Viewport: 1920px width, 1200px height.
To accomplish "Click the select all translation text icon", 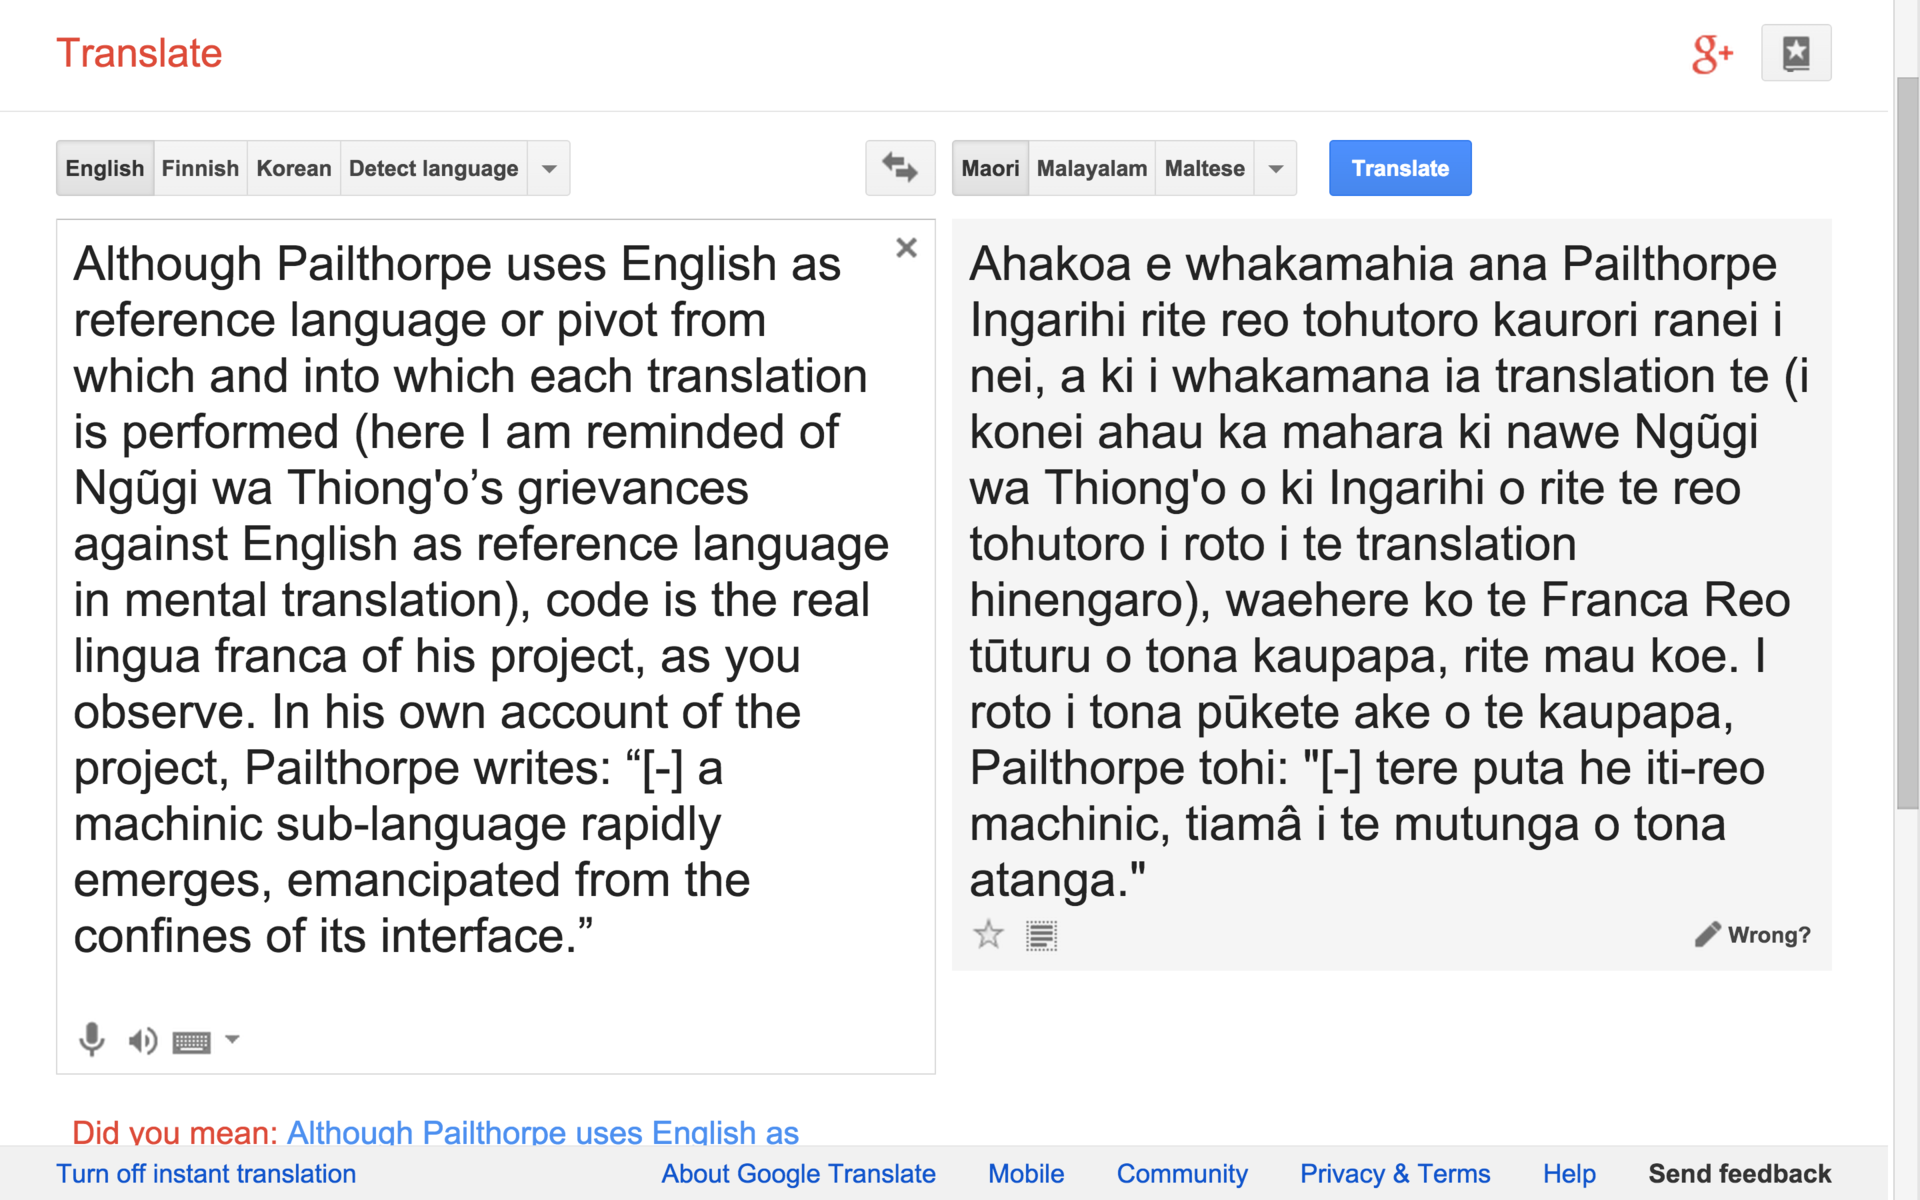I will click(1041, 936).
